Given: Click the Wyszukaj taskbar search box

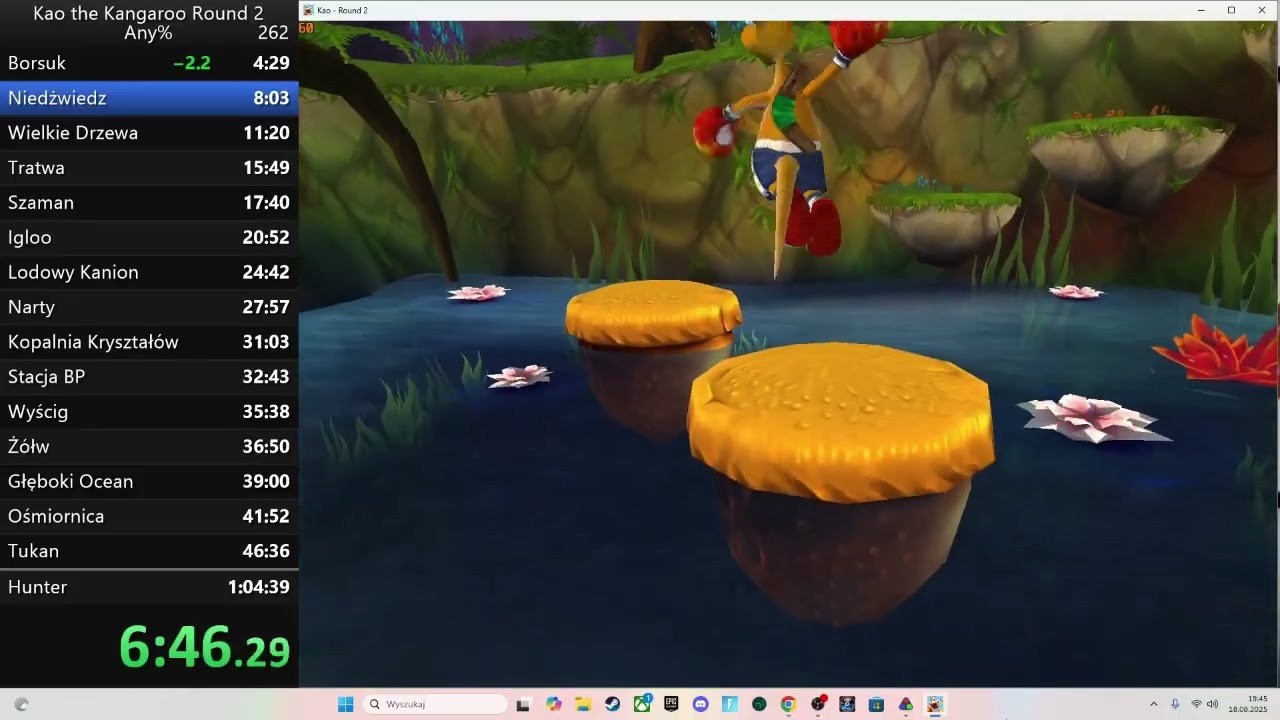Looking at the screenshot, I should click(x=435, y=704).
